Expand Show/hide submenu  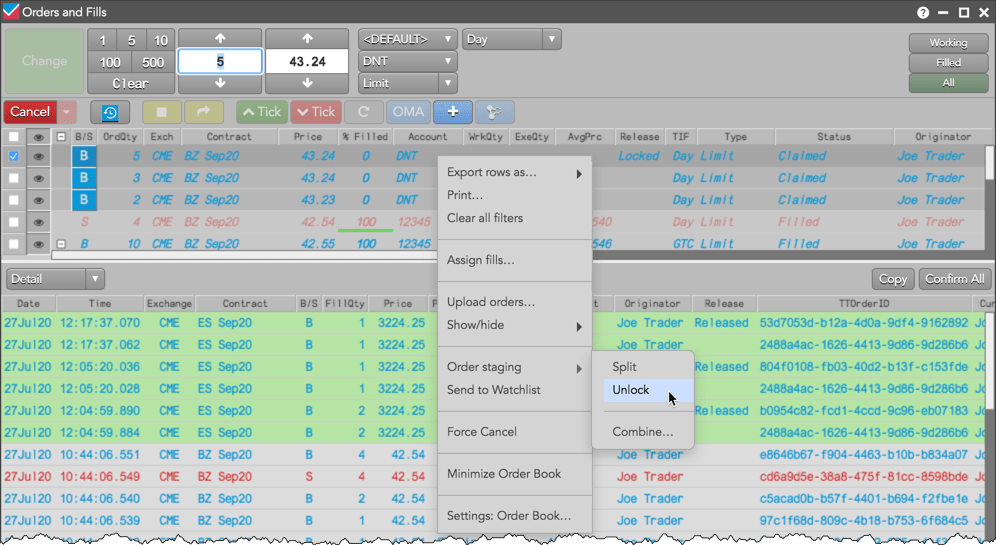tap(515, 325)
